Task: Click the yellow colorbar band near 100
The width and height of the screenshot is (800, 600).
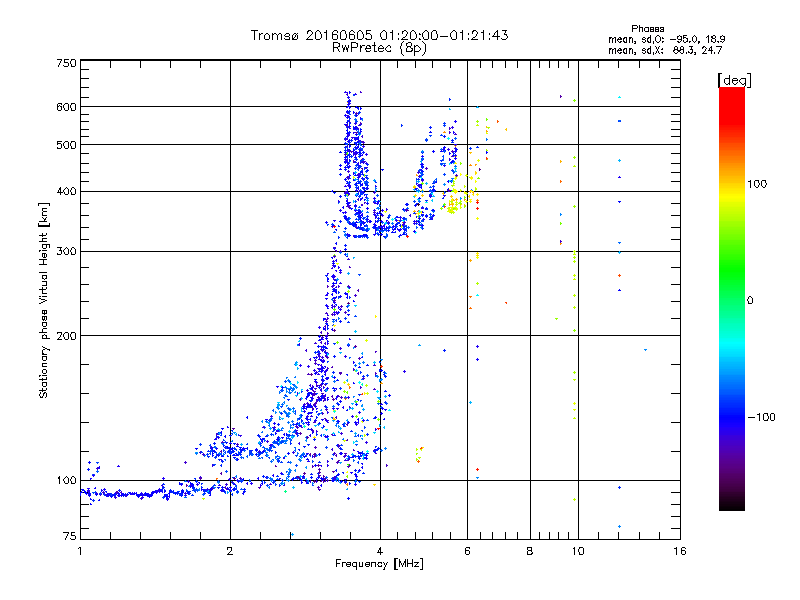Action: pos(732,196)
